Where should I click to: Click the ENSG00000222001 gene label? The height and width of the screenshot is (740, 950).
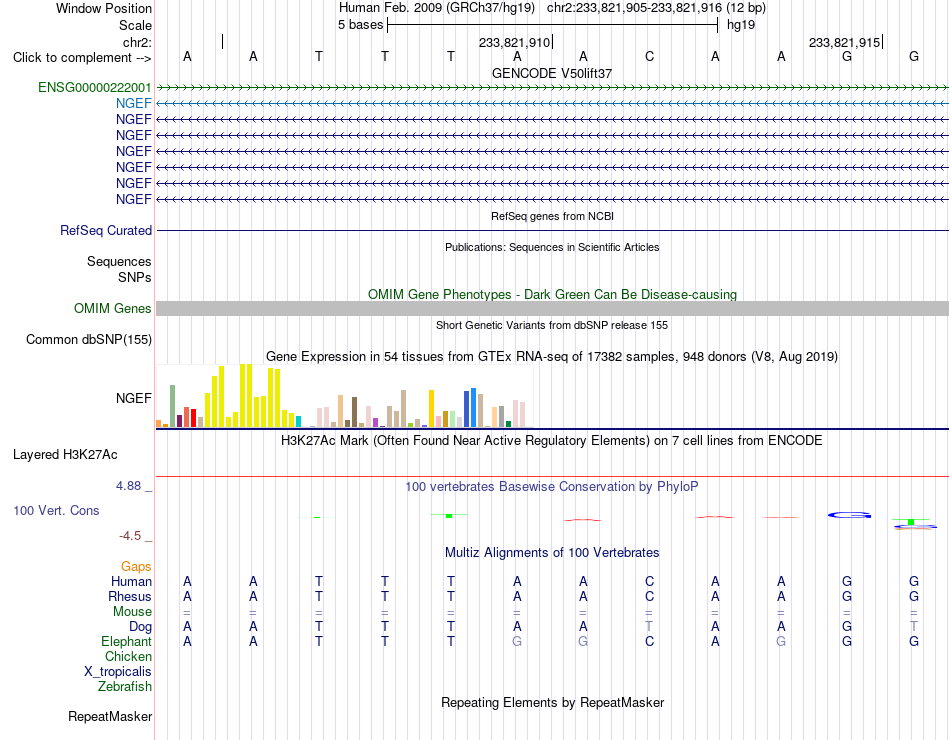click(x=95, y=87)
